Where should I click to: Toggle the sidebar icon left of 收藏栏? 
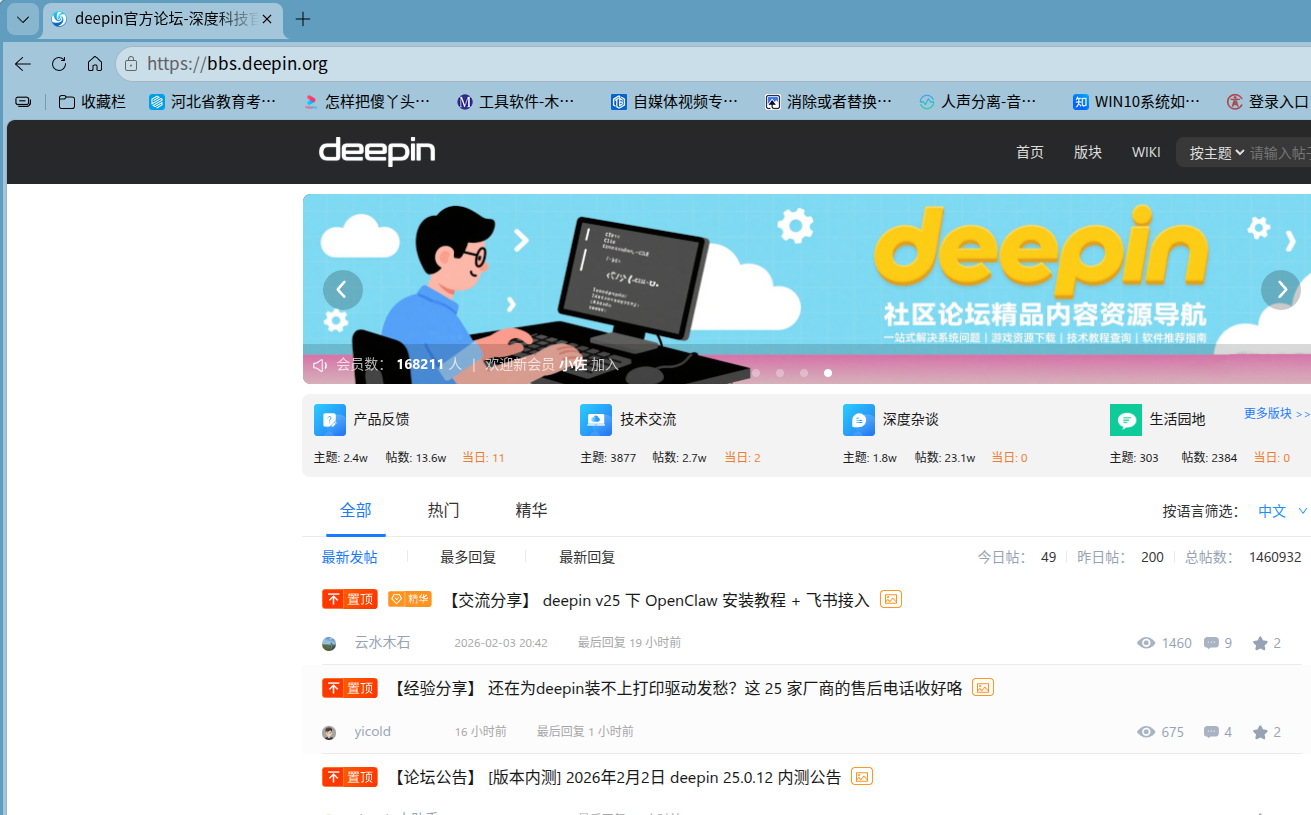point(23,101)
